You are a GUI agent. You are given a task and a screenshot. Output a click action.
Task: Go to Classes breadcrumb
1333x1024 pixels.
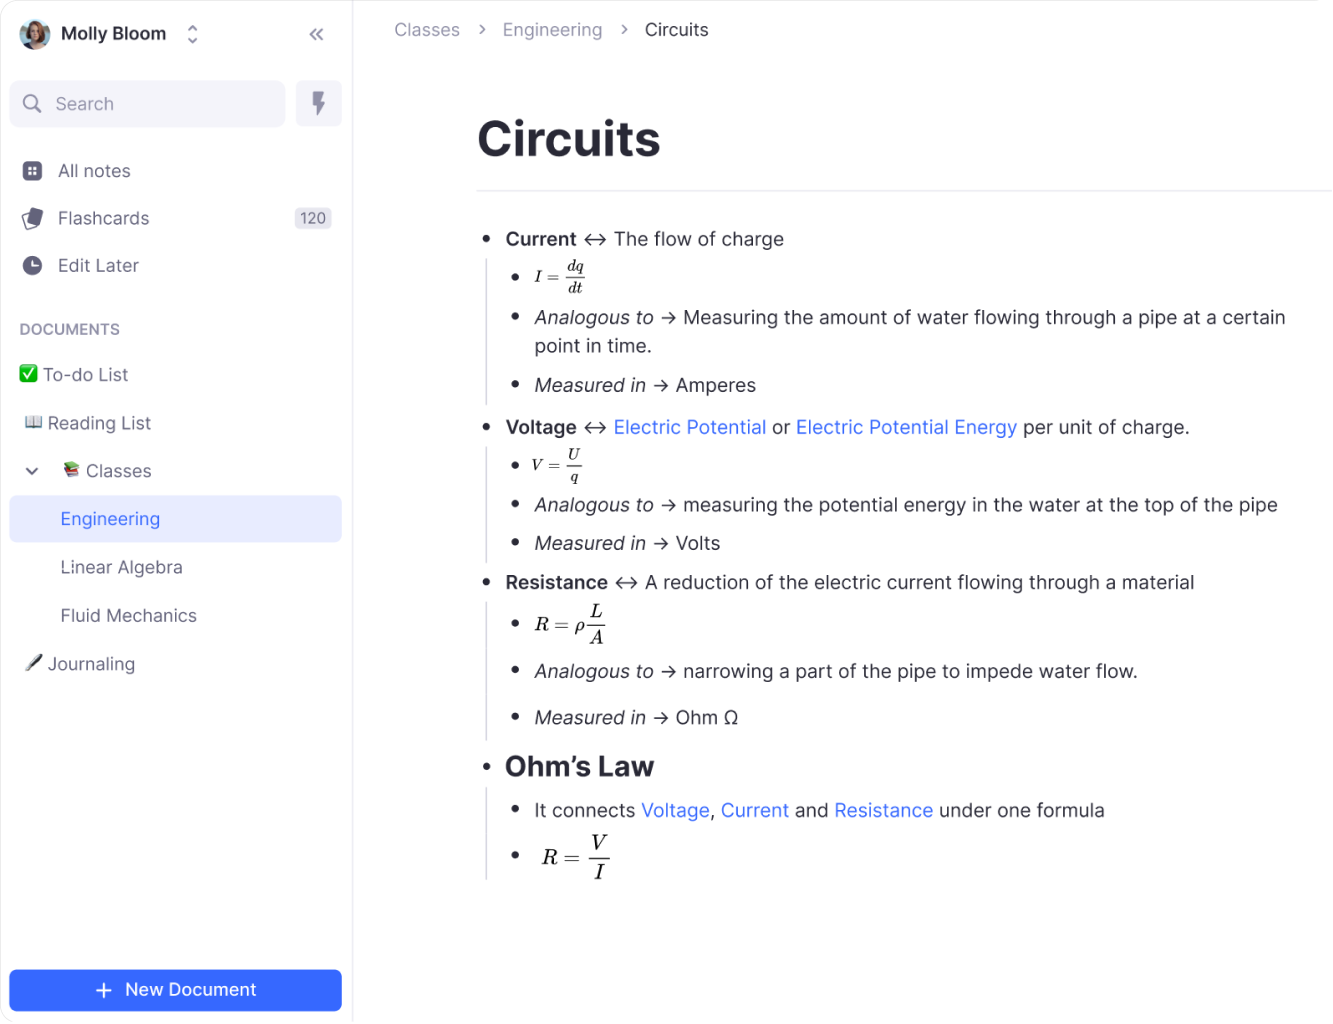pos(427,30)
